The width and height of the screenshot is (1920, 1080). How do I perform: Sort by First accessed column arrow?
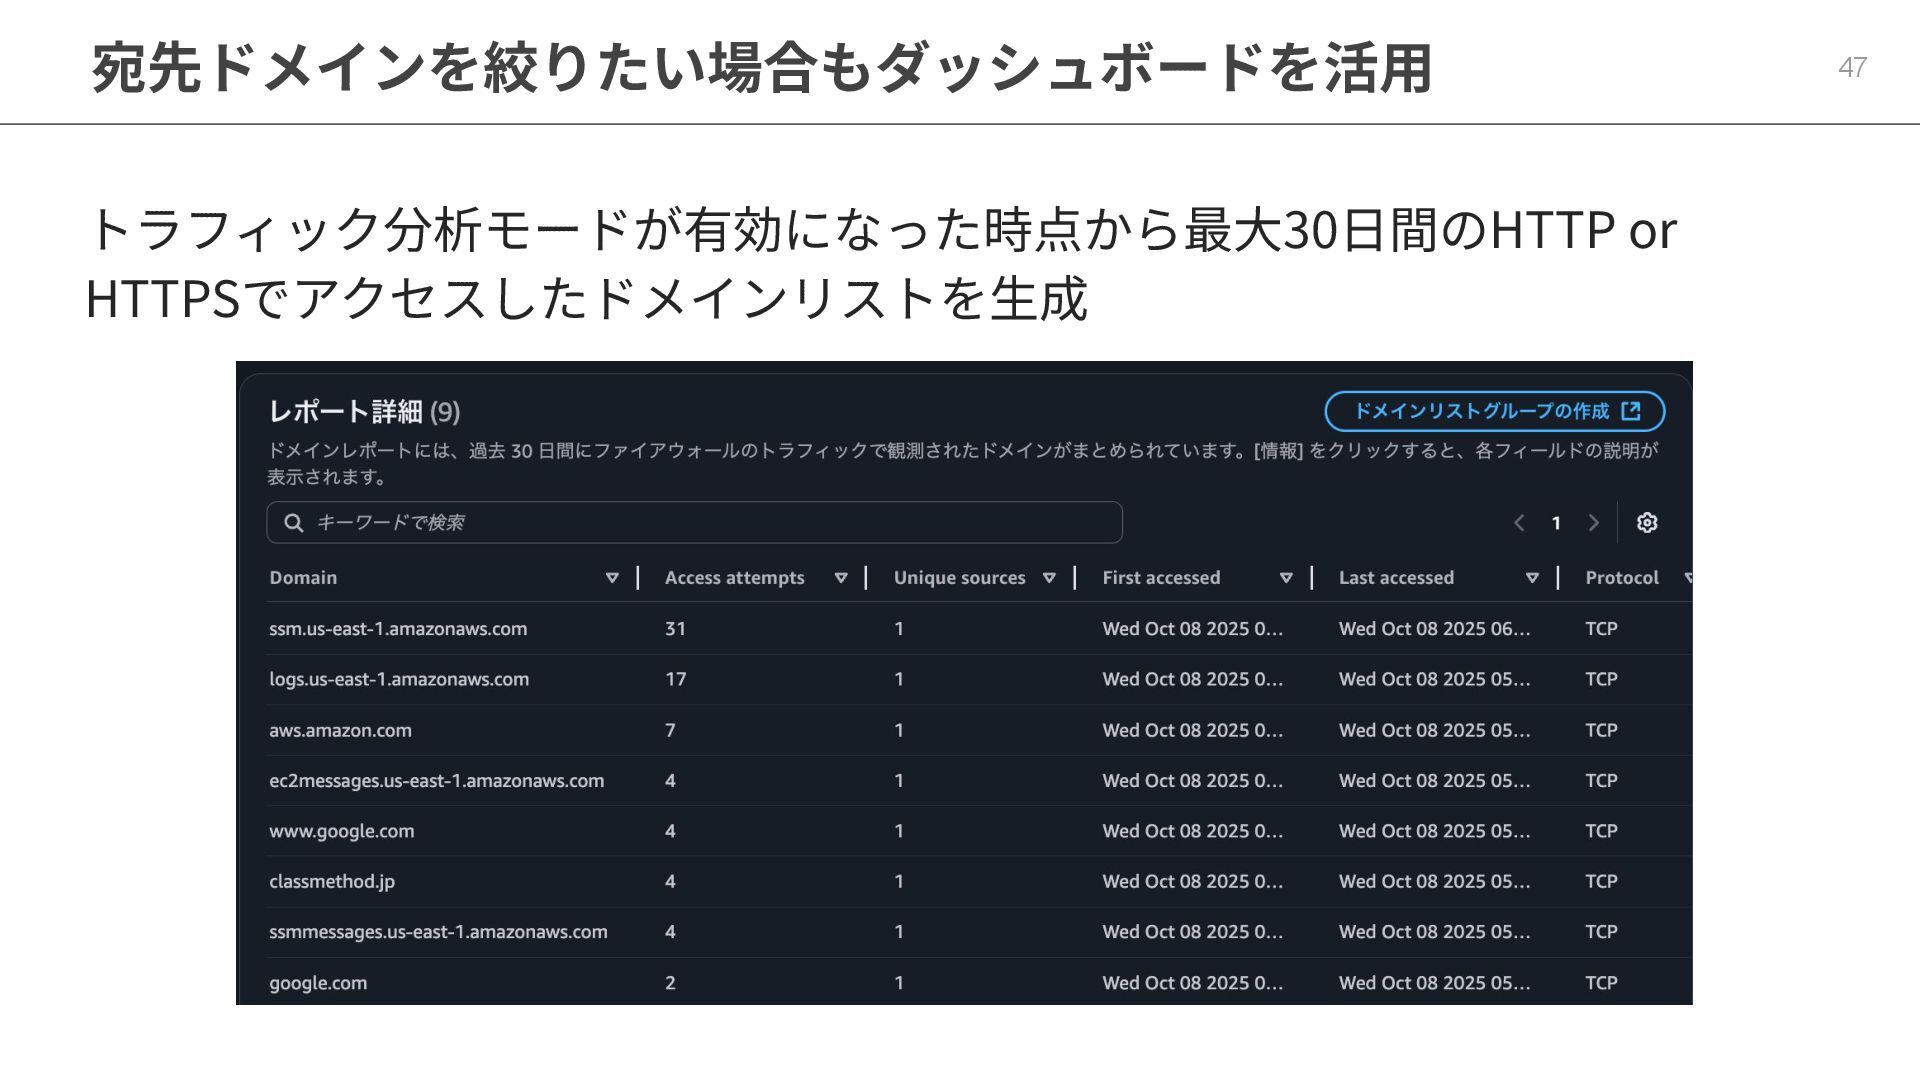coord(1286,578)
